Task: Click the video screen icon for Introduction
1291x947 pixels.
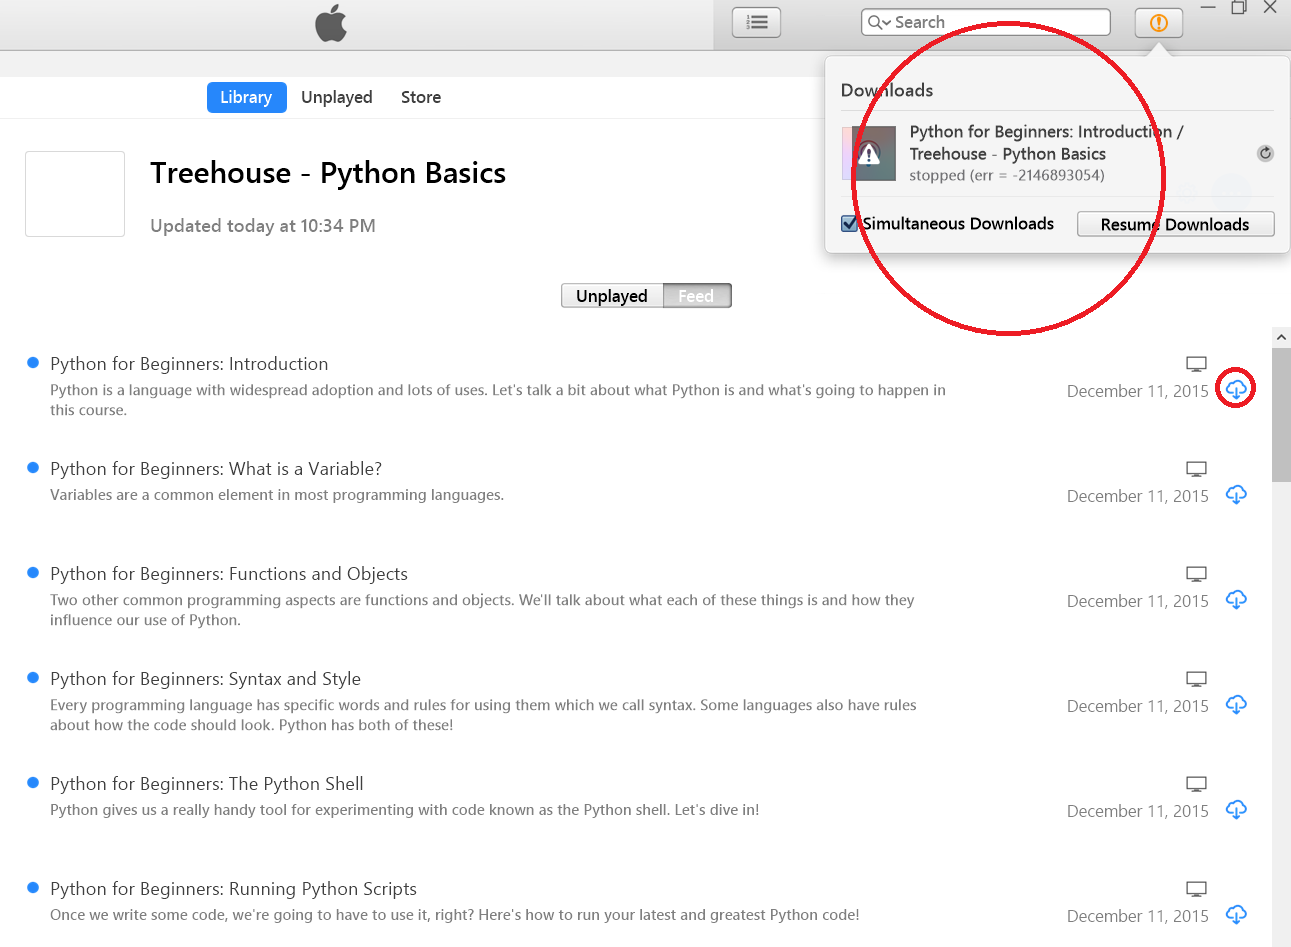Action: (x=1196, y=364)
